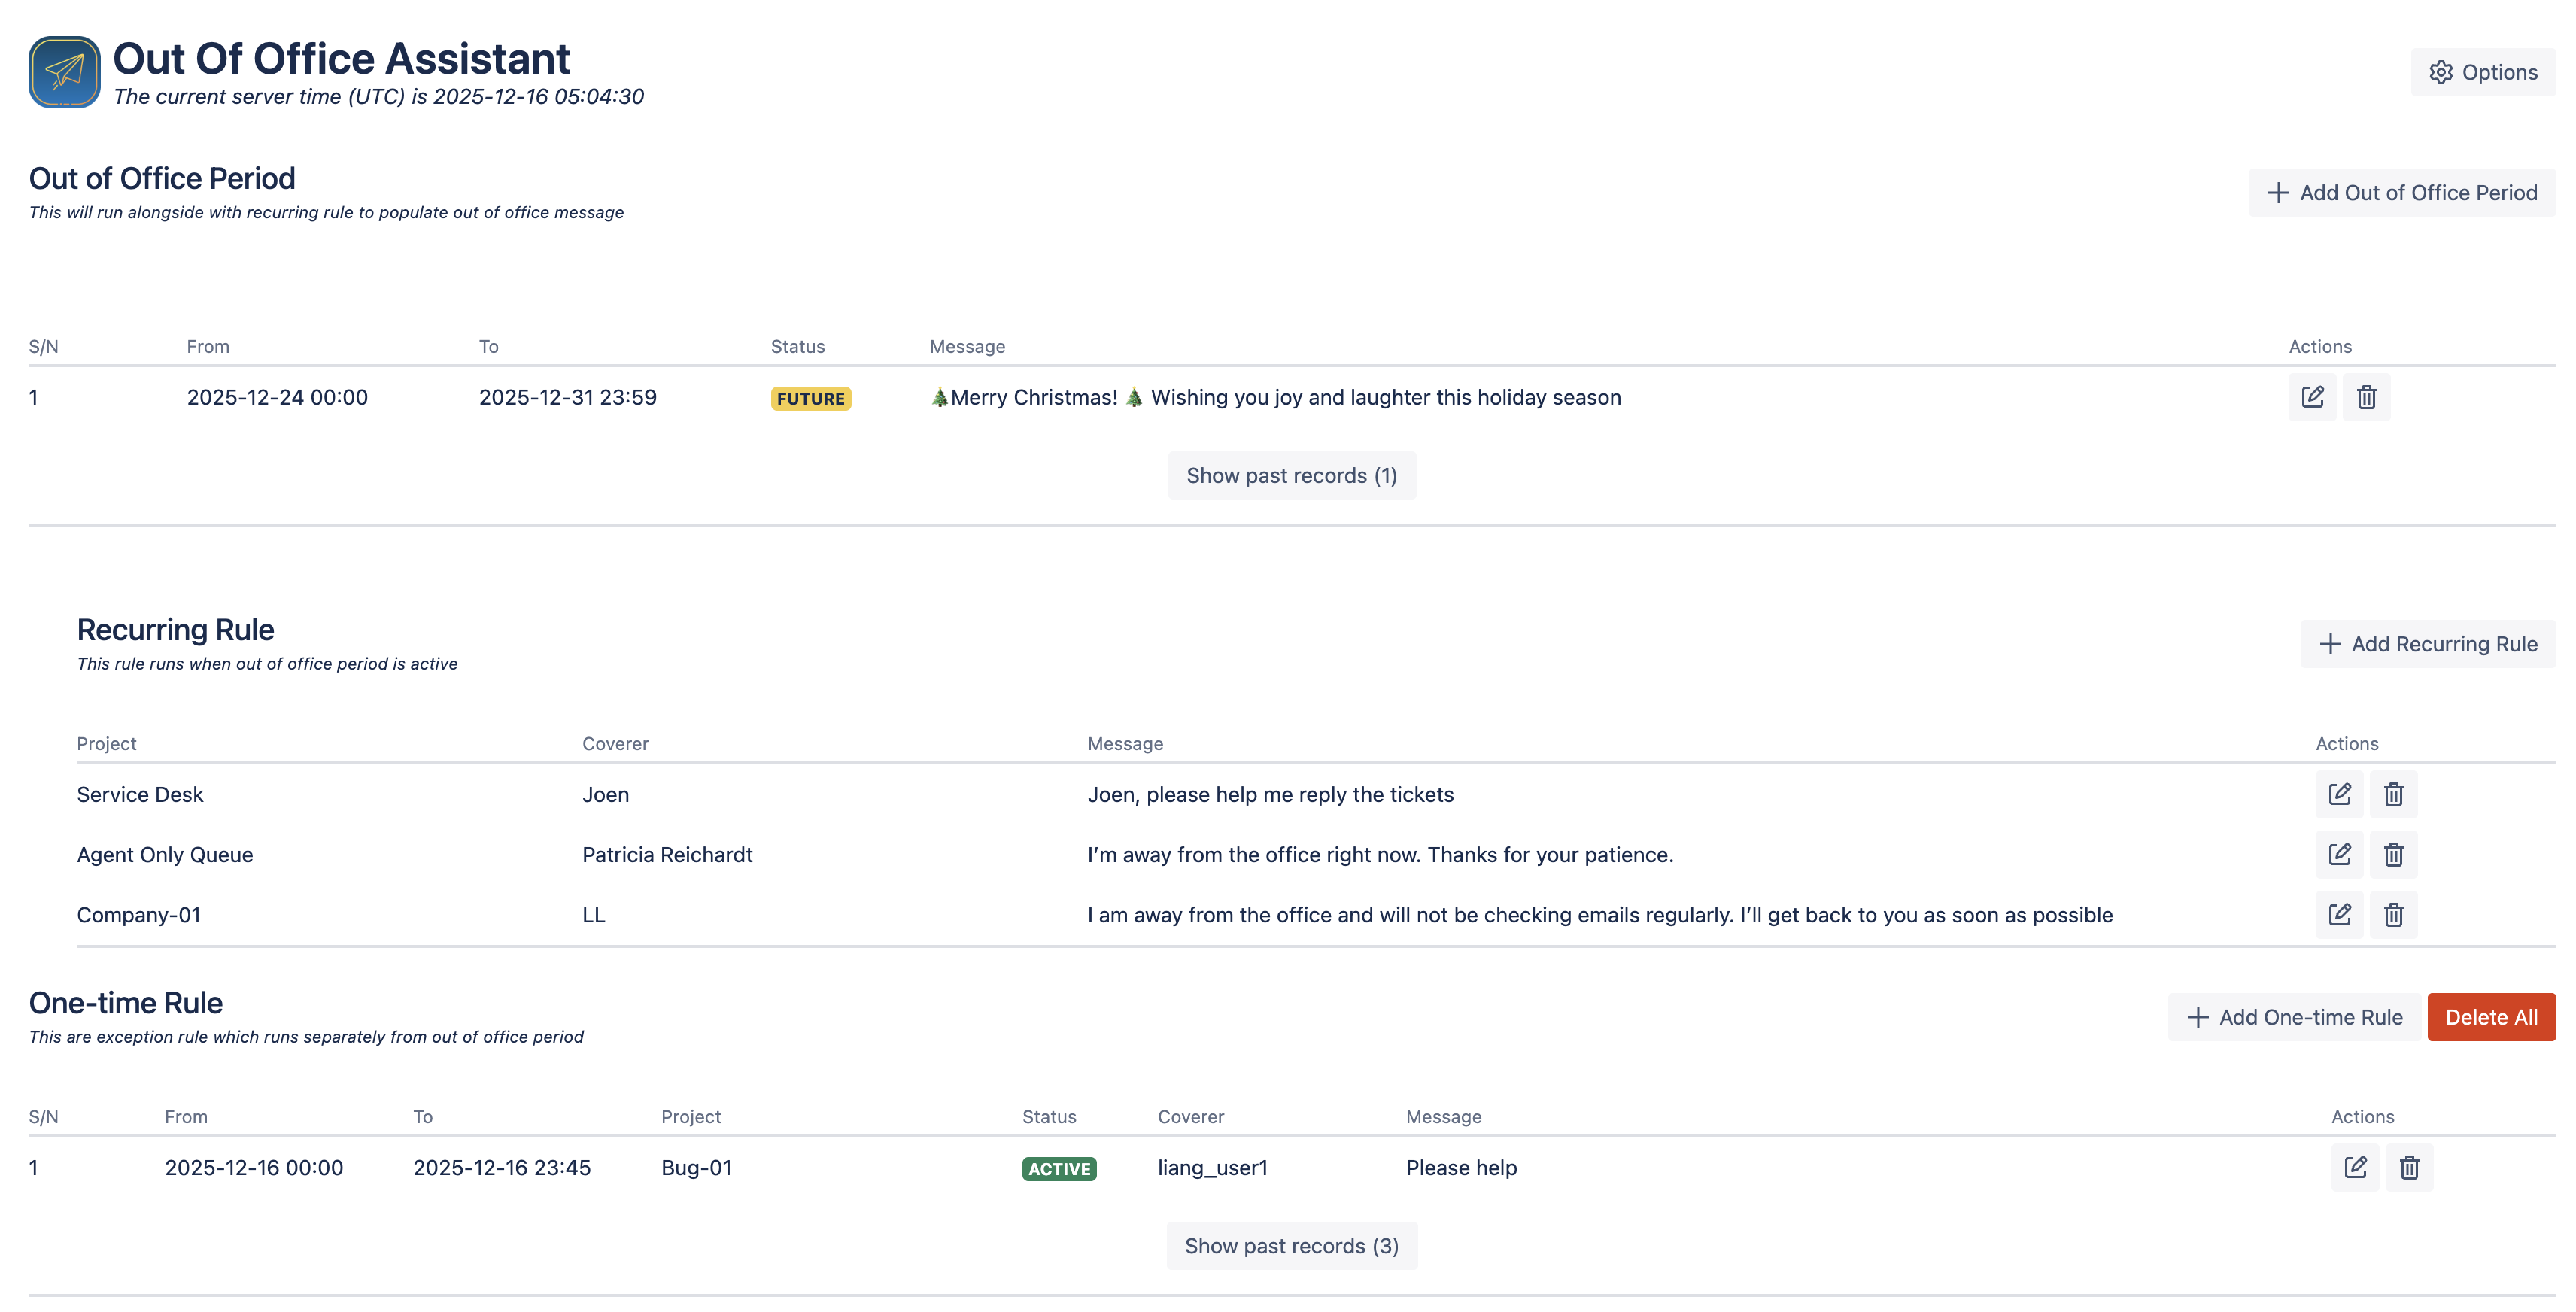This screenshot has height=1312, width=2576.
Task: Delete the Bug-01 one-time rule
Action: coord(2409,1167)
